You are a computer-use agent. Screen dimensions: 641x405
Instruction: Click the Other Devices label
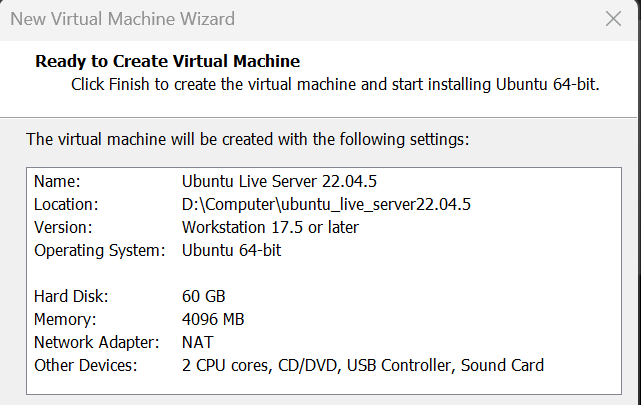pyautogui.click(x=88, y=365)
